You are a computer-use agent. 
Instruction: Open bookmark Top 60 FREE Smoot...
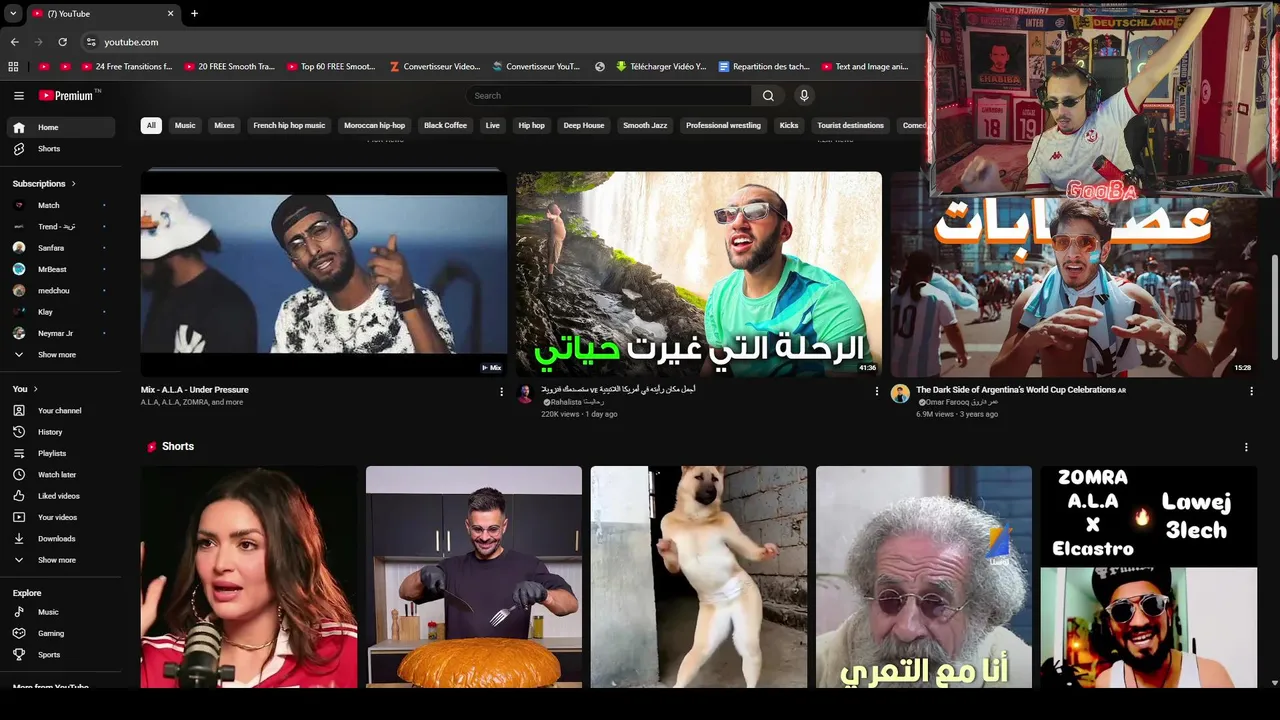(x=330, y=66)
